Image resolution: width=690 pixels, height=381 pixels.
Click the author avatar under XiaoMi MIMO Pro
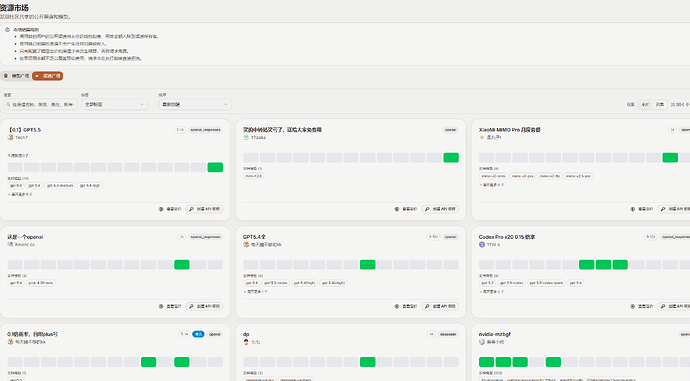click(482, 137)
